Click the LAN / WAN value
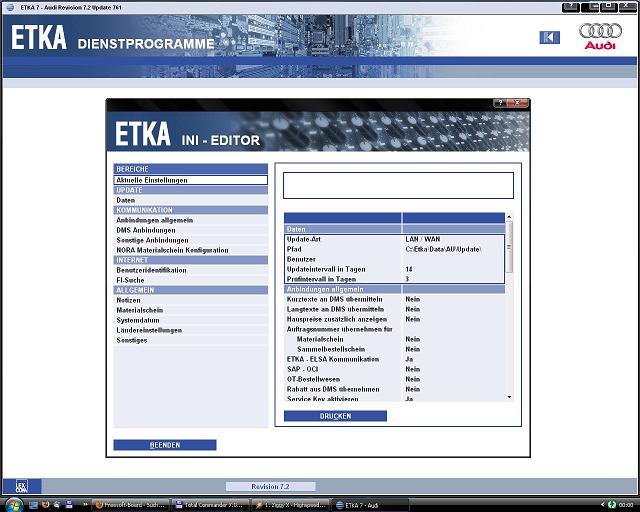640x512 pixels. pos(422,239)
